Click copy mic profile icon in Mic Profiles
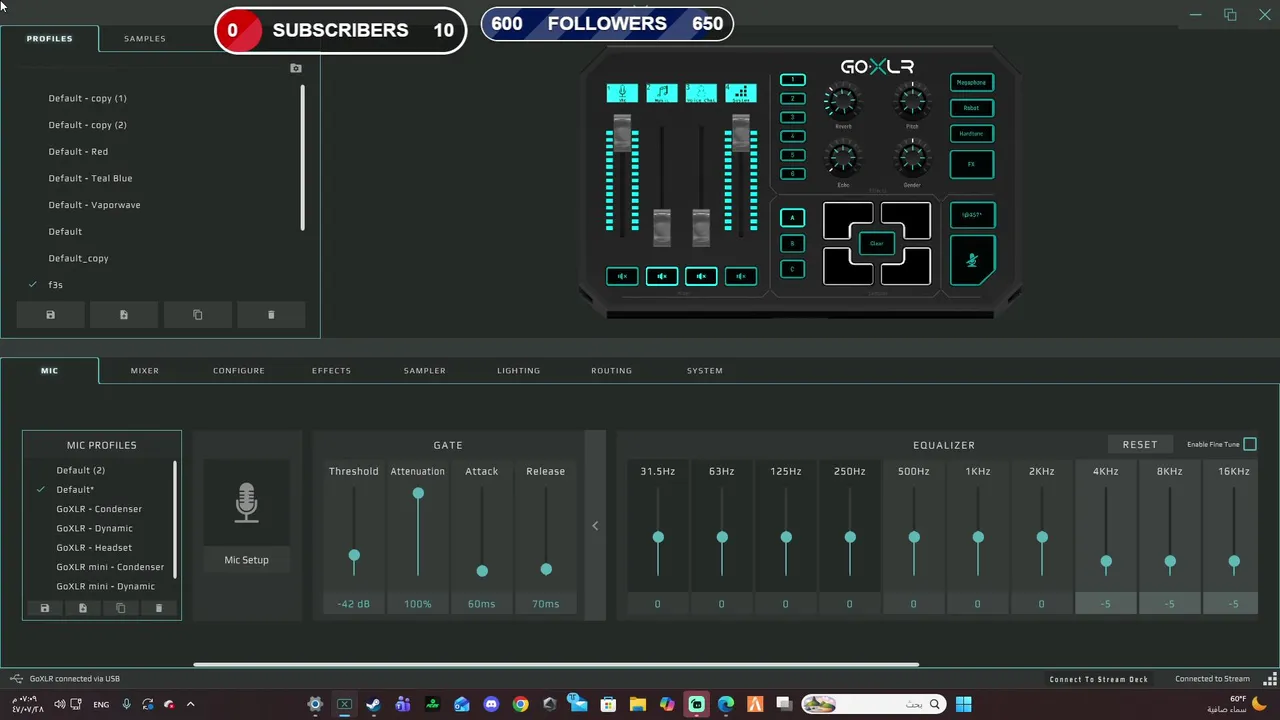Image resolution: width=1280 pixels, height=720 pixels. [121, 608]
